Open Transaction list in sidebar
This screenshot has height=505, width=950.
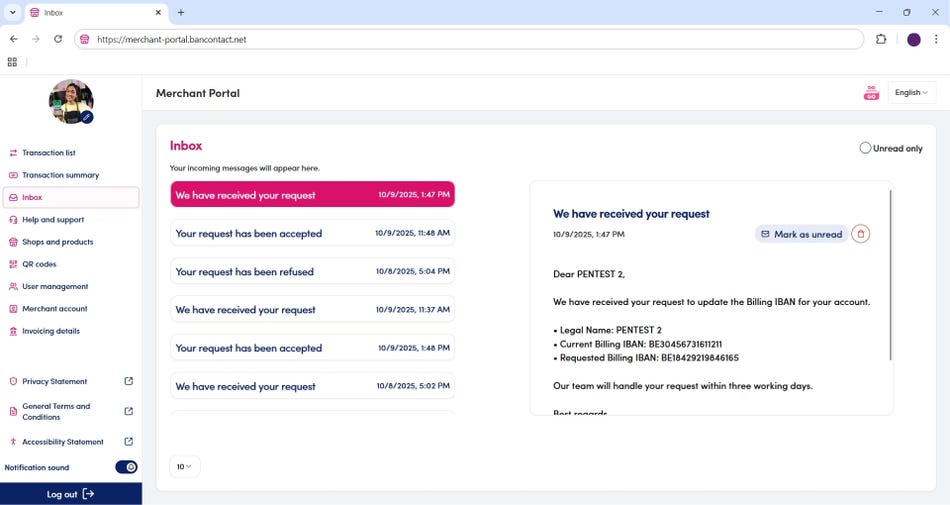[x=48, y=153]
